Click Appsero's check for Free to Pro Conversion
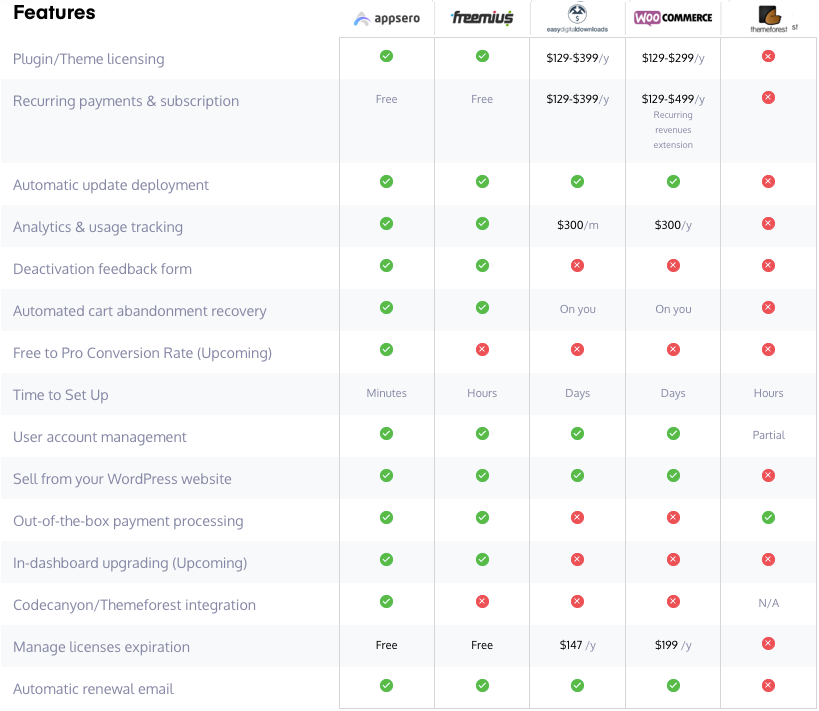 [x=387, y=349]
